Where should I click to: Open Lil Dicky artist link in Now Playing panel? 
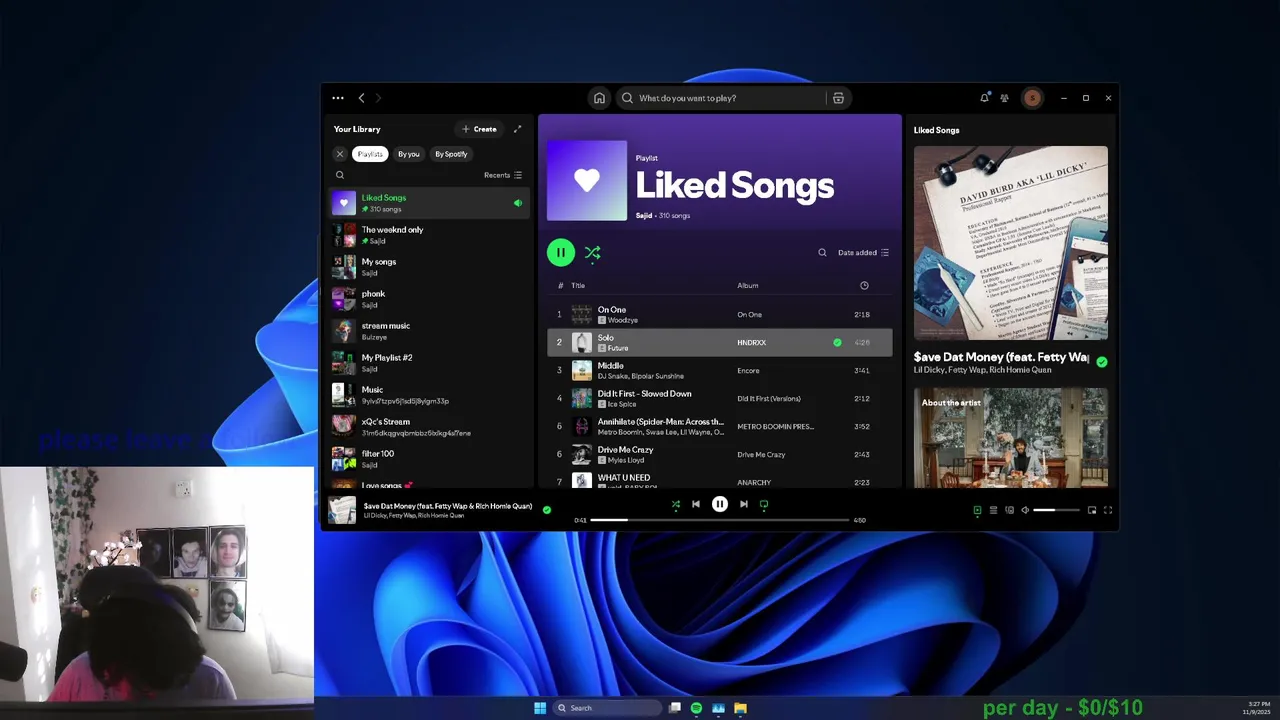pyautogui.click(x=931, y=370)
